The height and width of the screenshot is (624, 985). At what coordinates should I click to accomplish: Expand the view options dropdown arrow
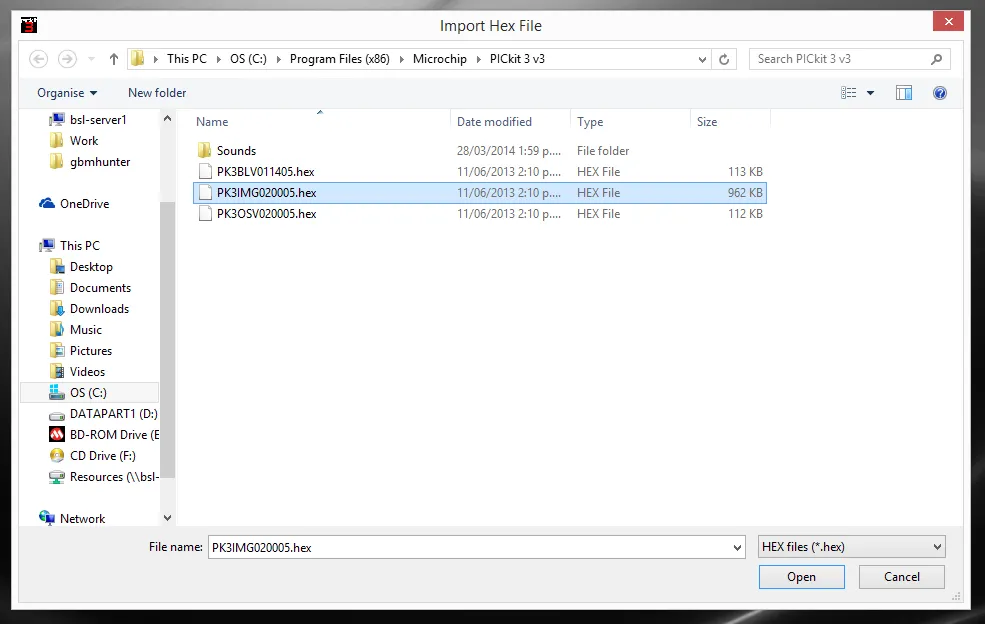(x=870, y=93)
